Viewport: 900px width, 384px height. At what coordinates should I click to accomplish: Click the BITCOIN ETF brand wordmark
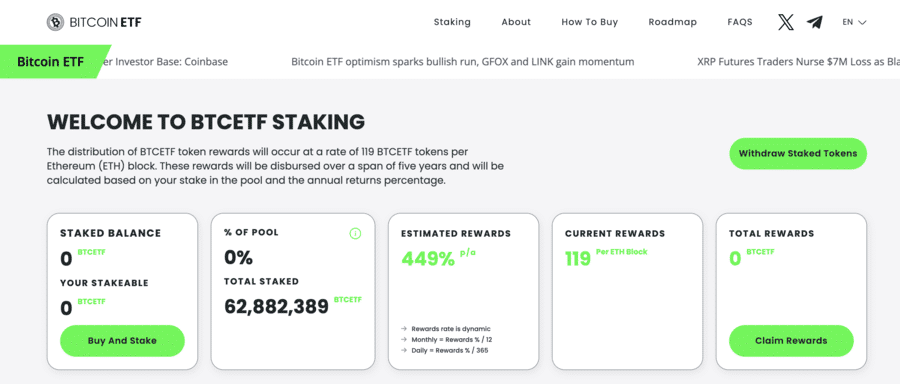[x=105, y=22]
